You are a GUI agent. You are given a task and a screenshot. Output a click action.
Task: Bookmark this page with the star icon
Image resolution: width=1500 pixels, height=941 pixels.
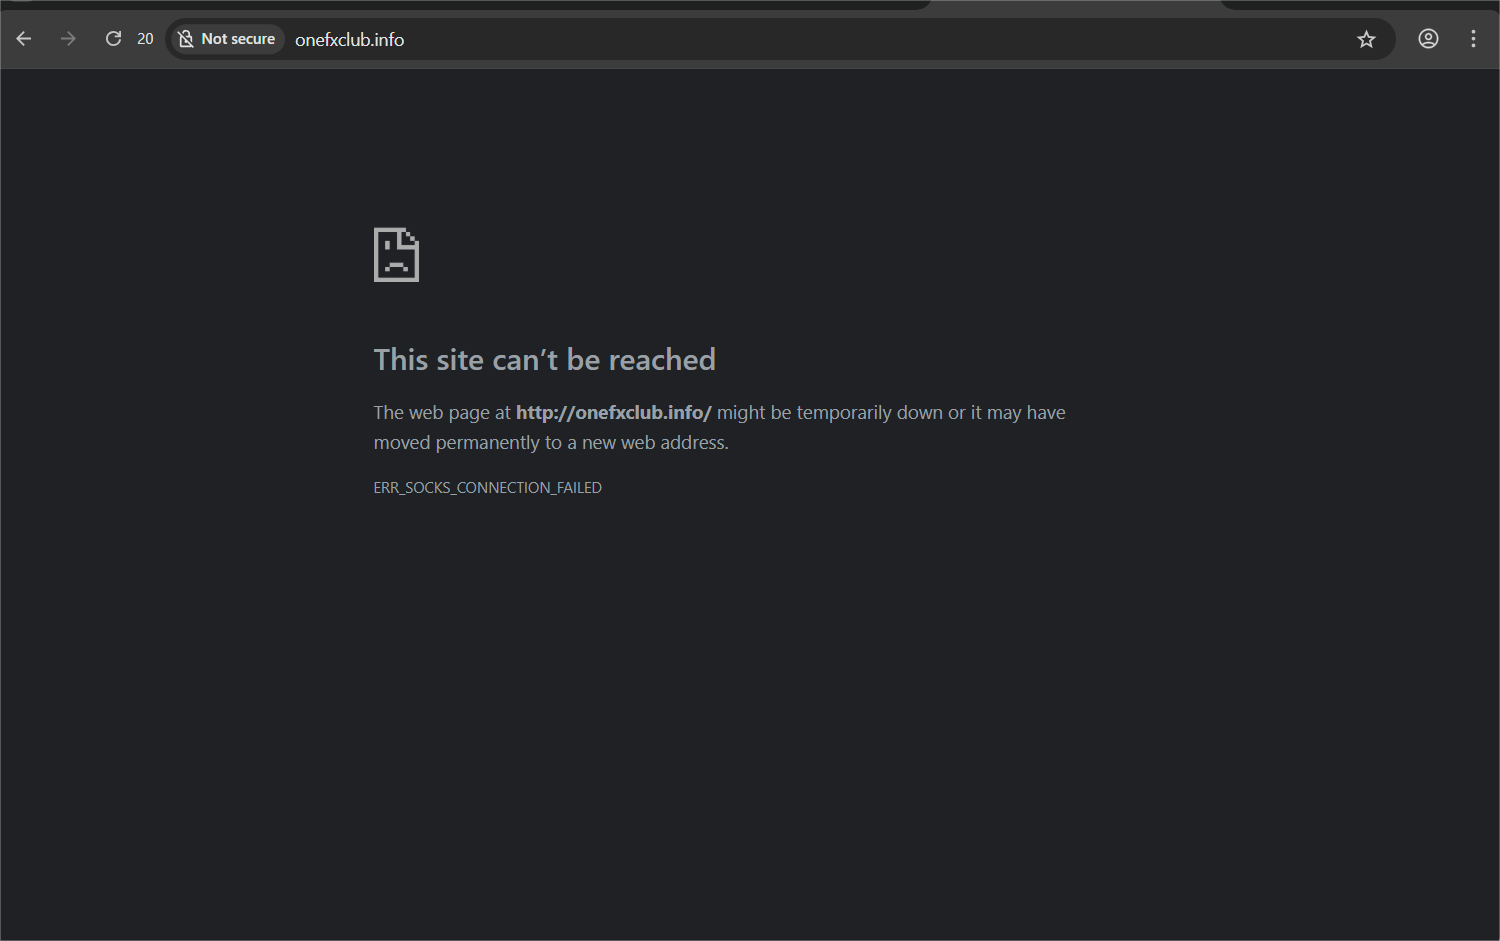[x=1366, y=39]
